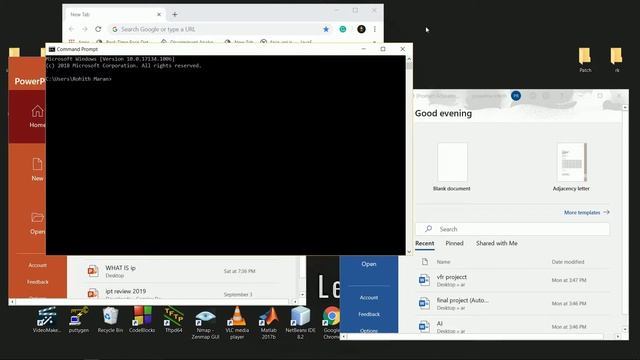Screen dimensions: 640x360
Task: Open Chrome's three-dot menu
Action: pyautogui.click(x=375, y=29)
